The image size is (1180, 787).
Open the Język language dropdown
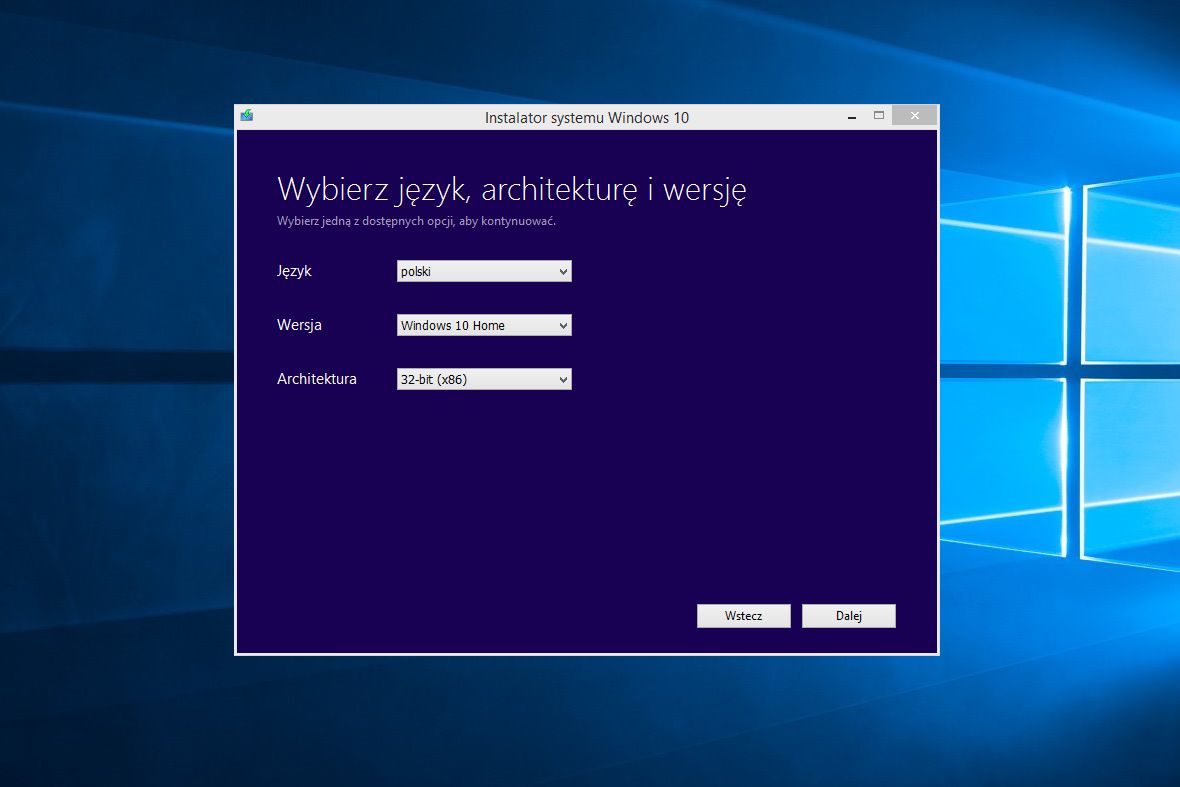click(484, 271)
